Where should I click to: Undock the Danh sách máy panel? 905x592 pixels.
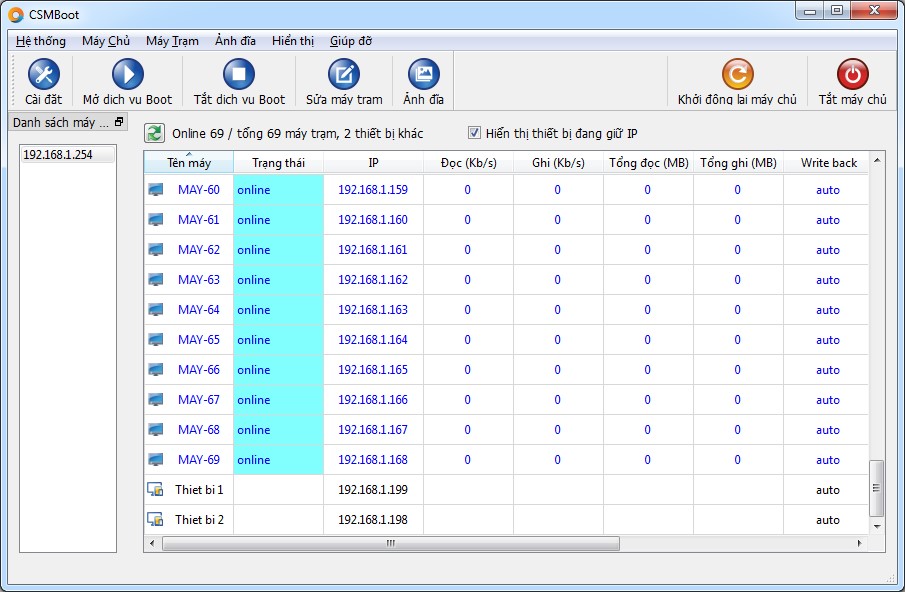[x=119, y=122]
